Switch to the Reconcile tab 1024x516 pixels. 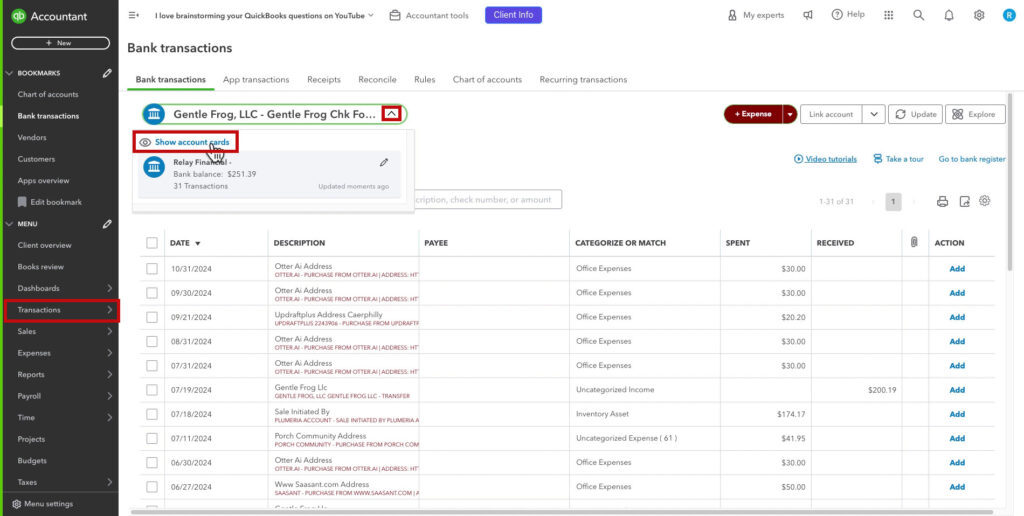click(377, 80)
